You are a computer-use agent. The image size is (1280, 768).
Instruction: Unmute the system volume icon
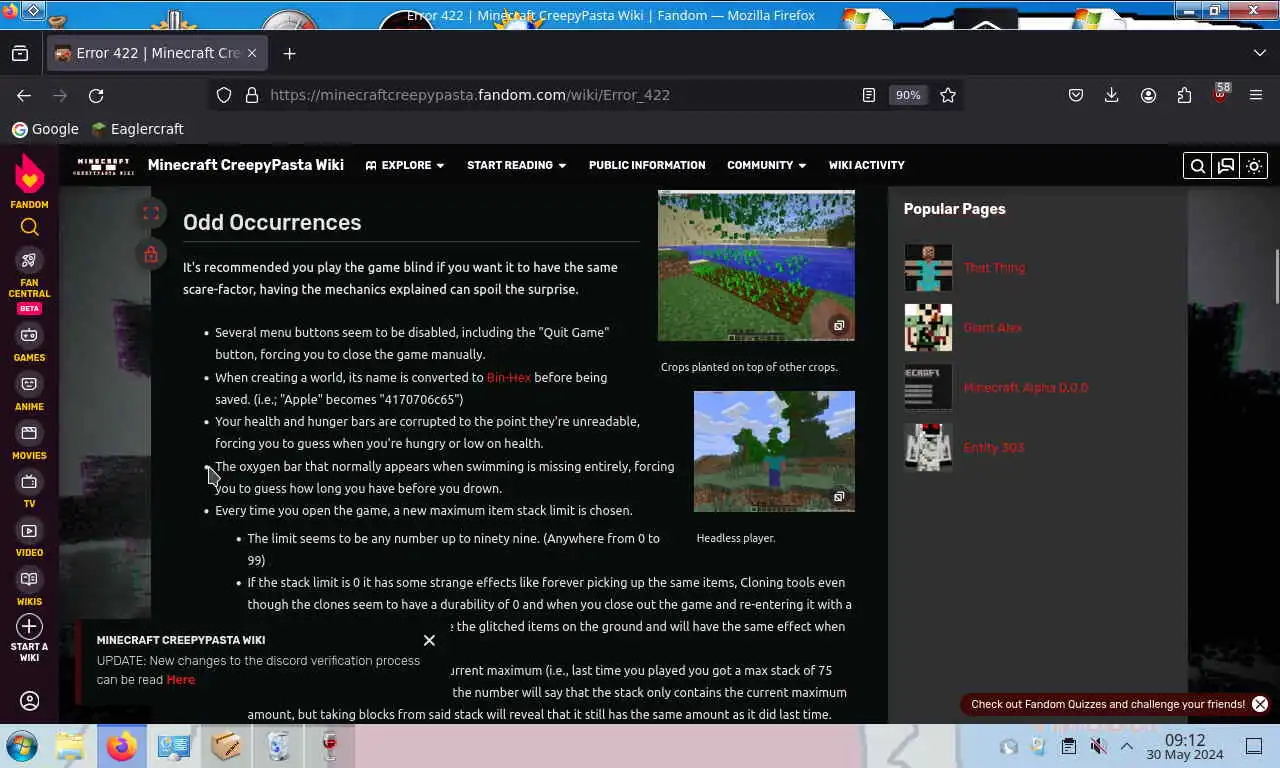1098,746
